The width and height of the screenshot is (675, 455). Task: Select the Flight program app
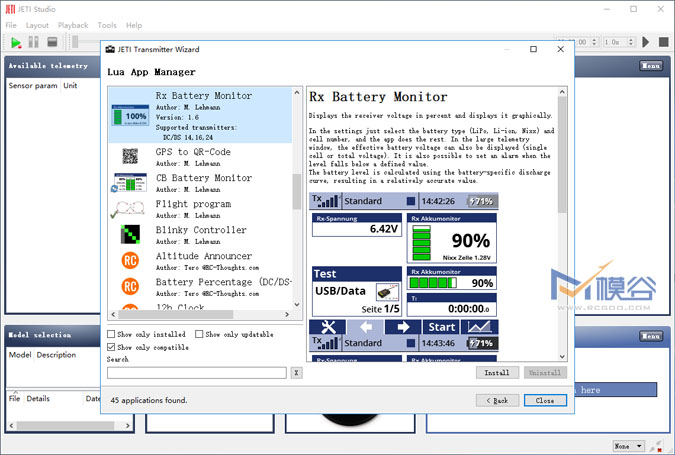[200, 209]
